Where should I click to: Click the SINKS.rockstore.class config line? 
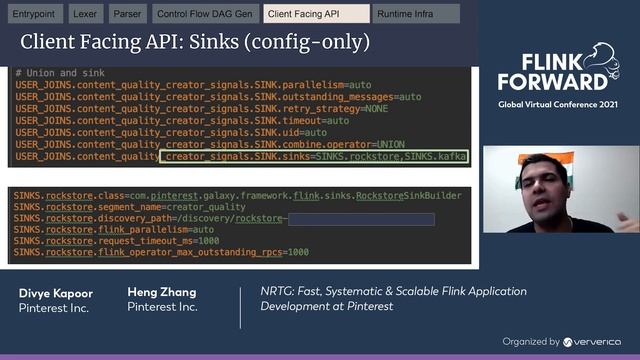238,196
